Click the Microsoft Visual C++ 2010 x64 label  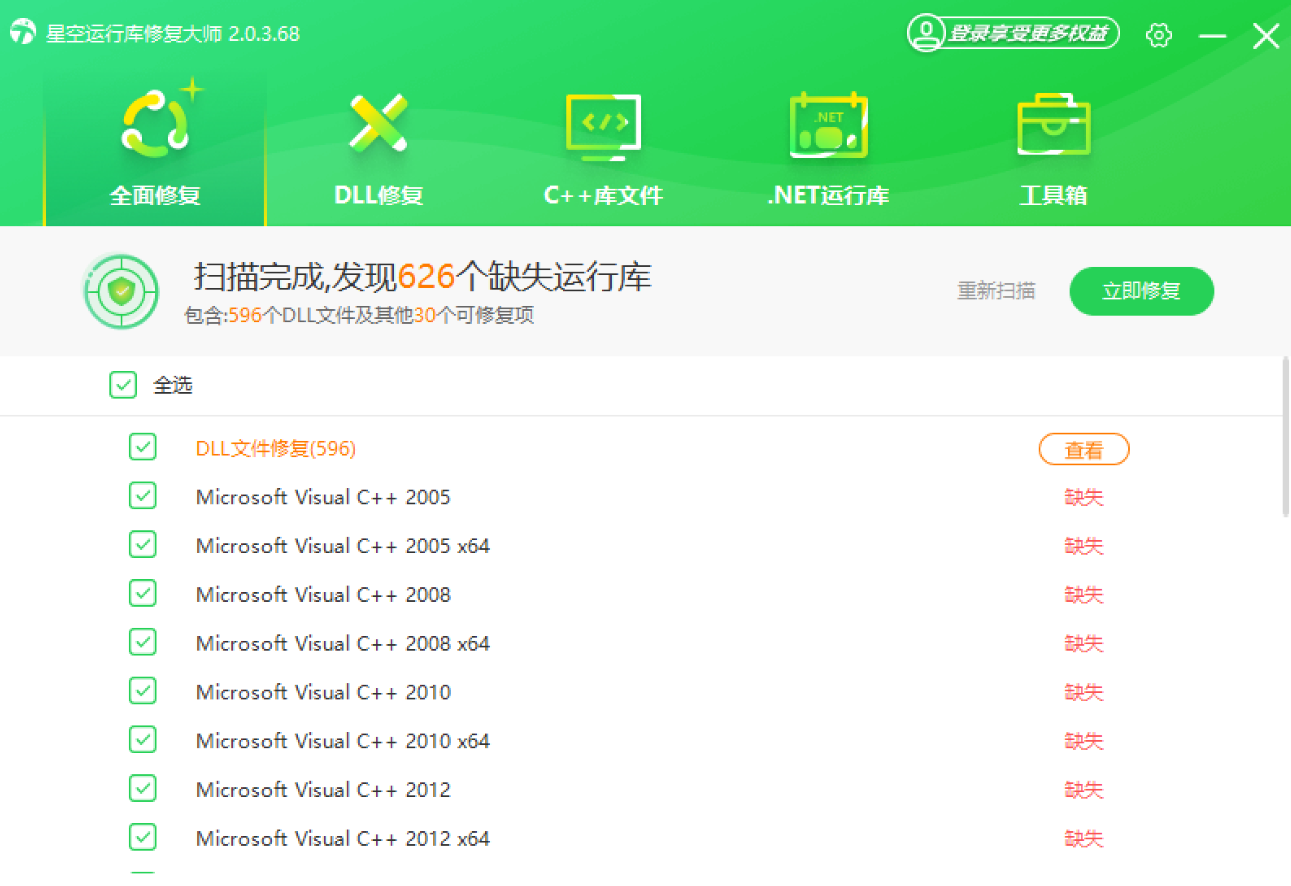coord(343,741)
